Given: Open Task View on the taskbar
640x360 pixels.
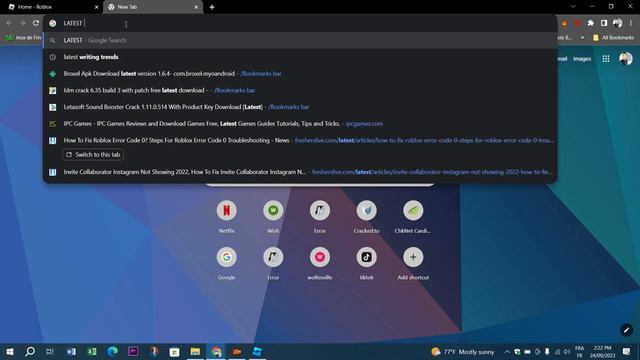Looking at the screenshot, I should tap(50, 351).
